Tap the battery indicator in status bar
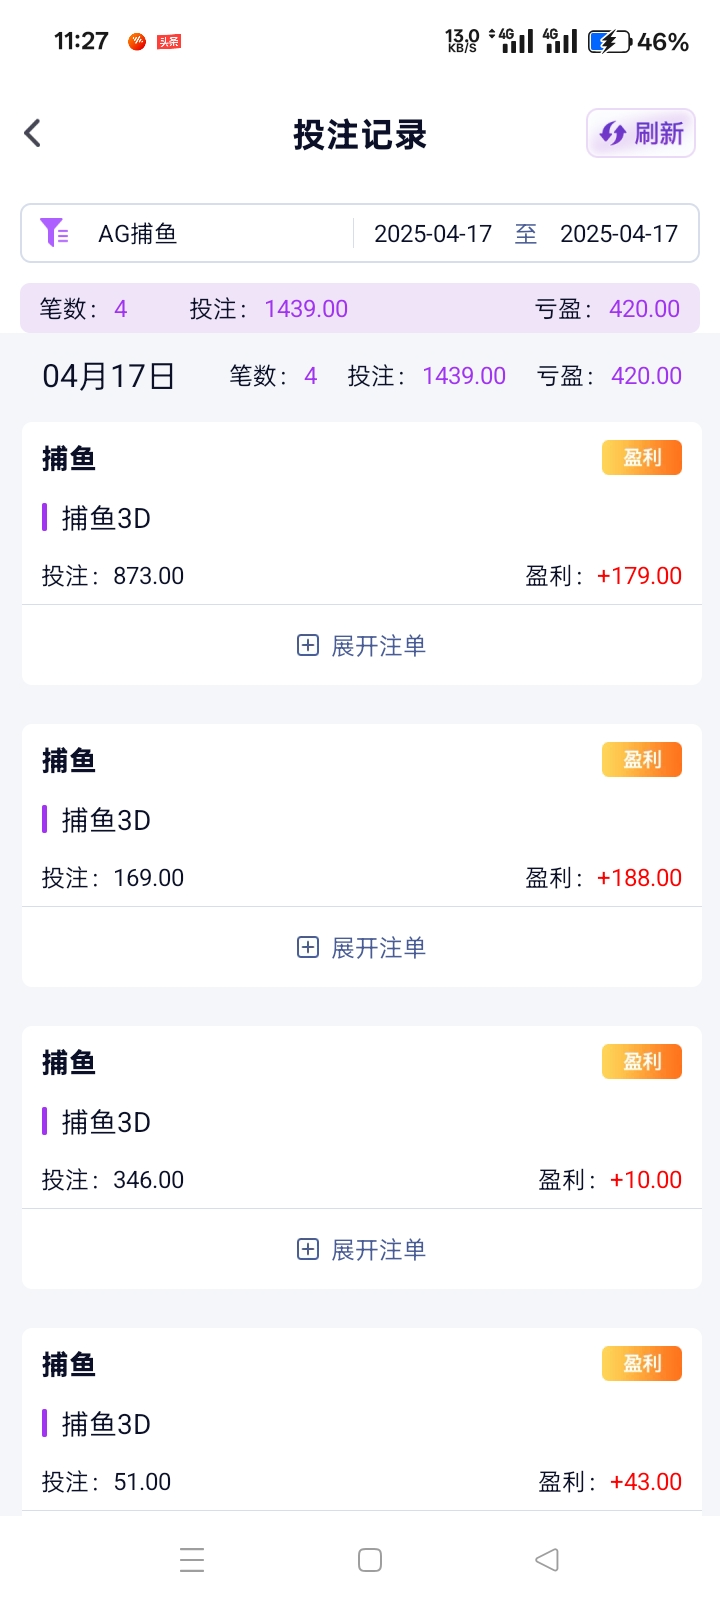Screen dimensions: 720x1604 click(x=609, y=42)
